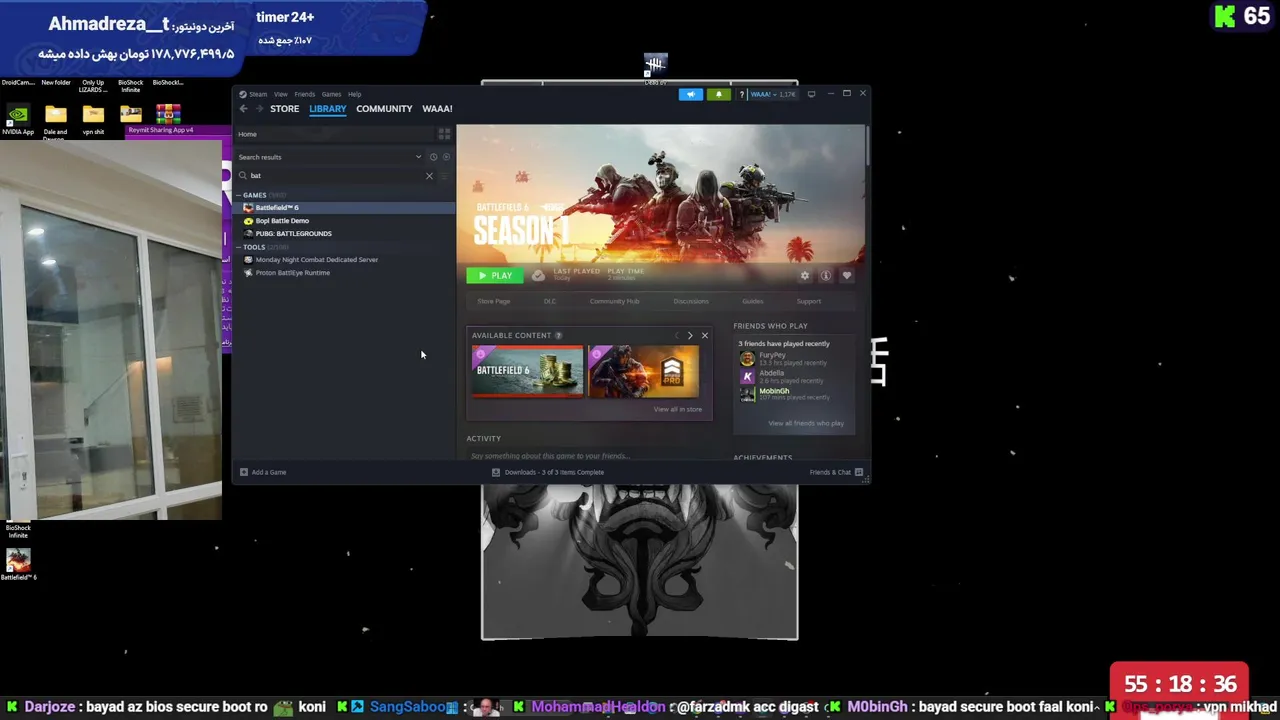Close the Available Content panel

click(x=704, y=336)
